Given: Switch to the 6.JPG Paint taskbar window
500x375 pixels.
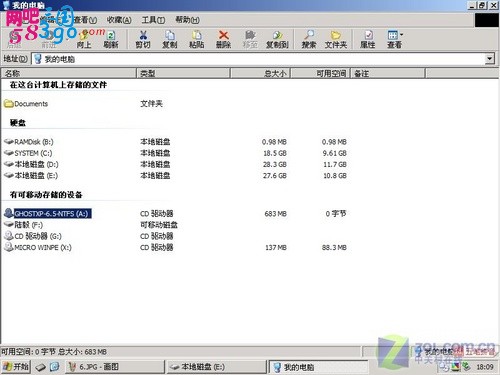Looking at the screenshot, I should click(115, 367).
